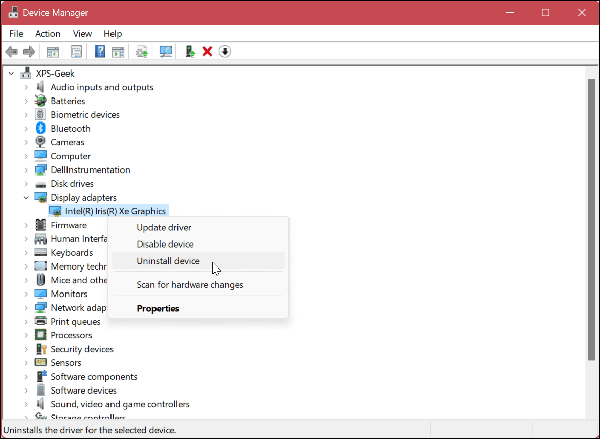Viewport: 600px width, 439px height.
Task: Expand the Monitors category arrow
Action: (x=26, y=294)
